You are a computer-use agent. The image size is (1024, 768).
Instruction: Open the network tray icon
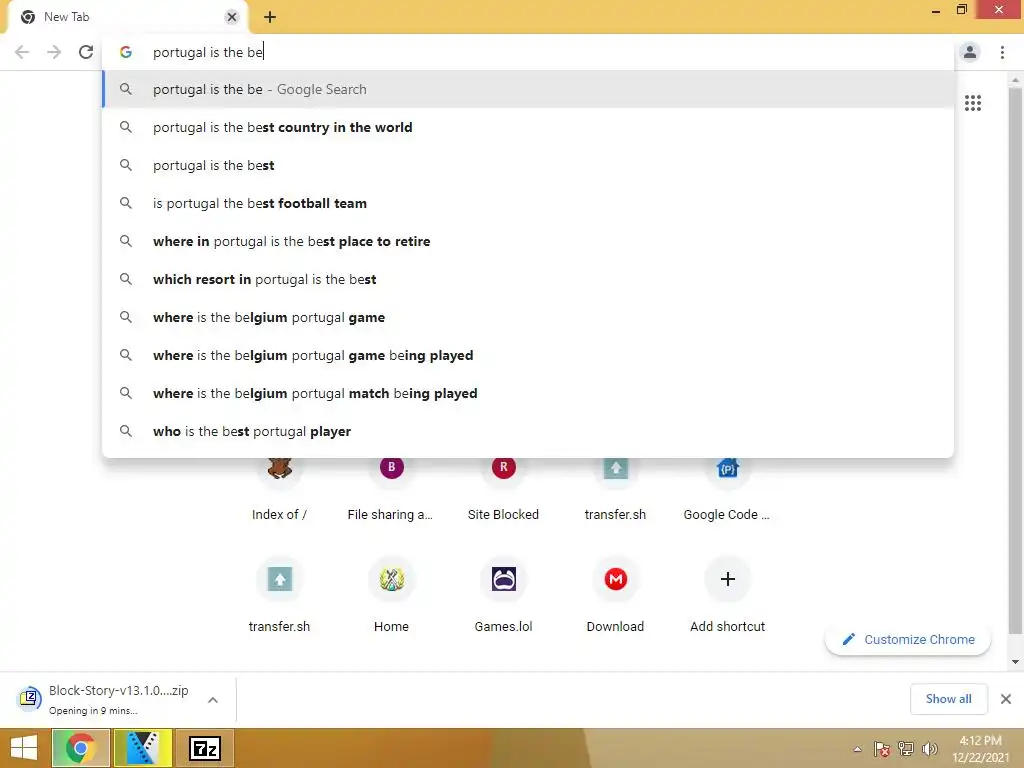point(906,749)
